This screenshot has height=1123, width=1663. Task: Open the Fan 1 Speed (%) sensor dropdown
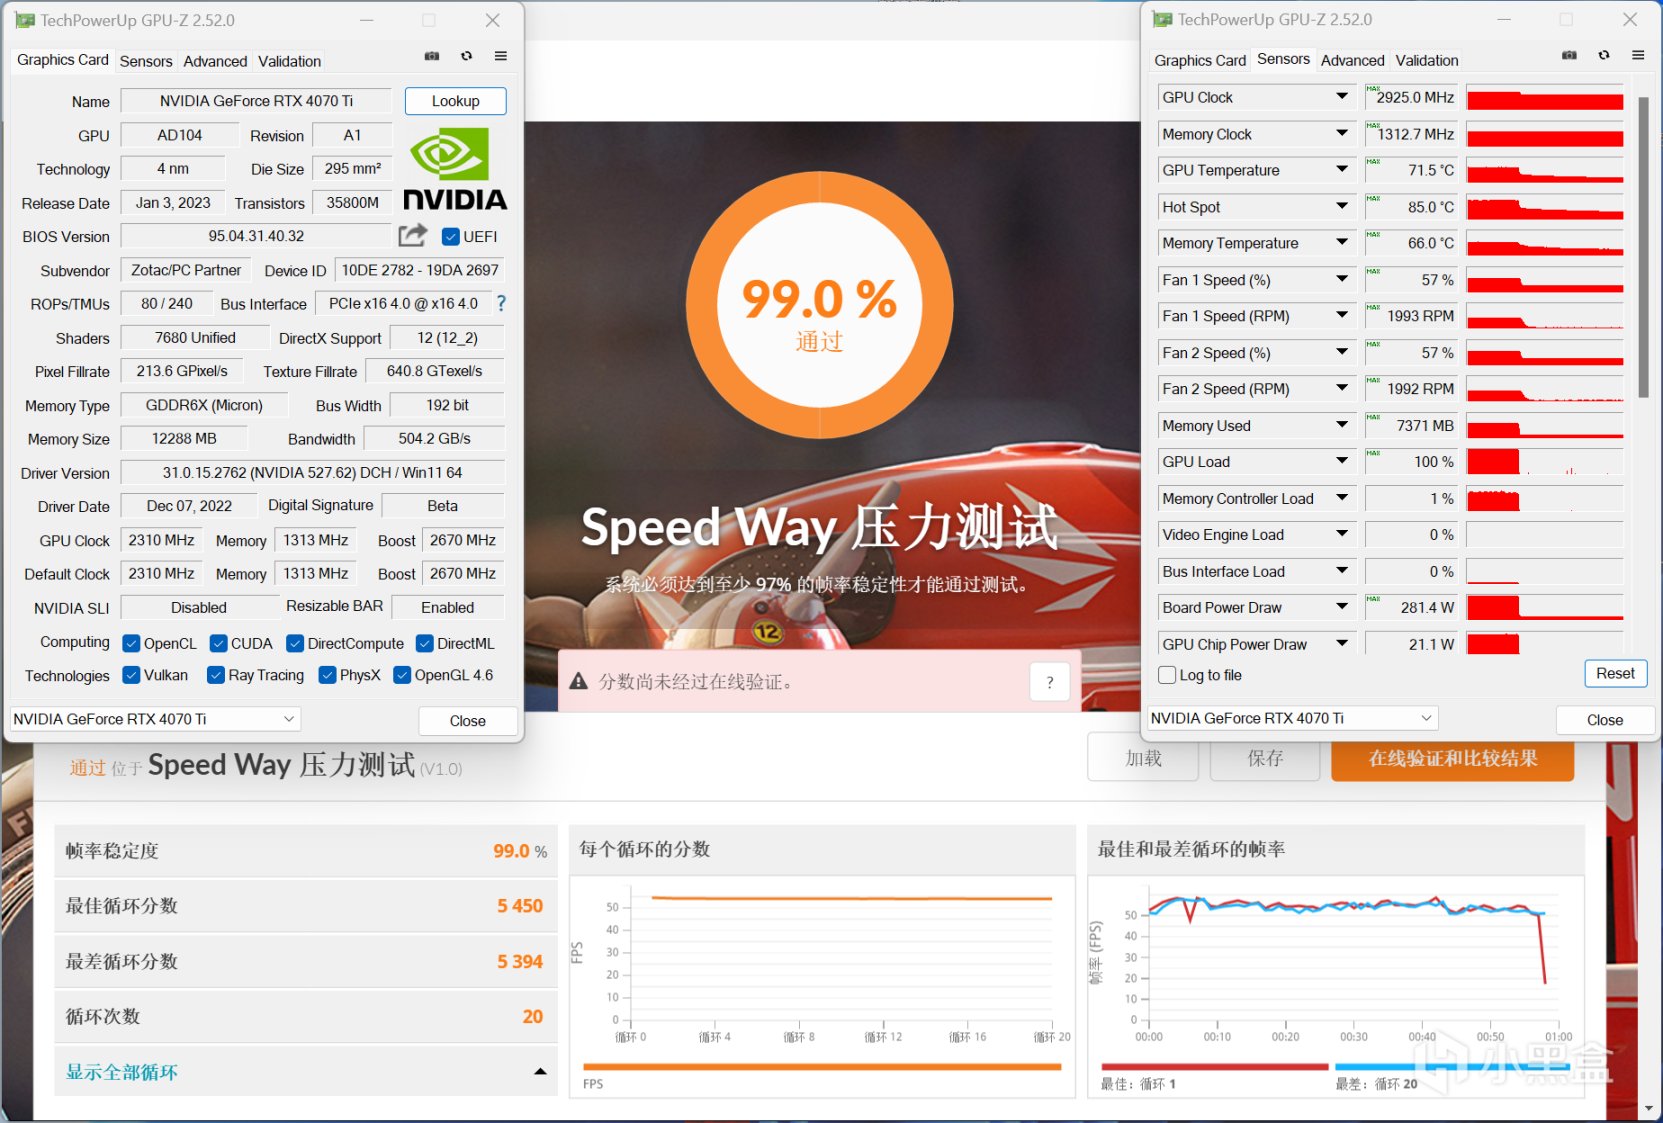click(1342, 279)
